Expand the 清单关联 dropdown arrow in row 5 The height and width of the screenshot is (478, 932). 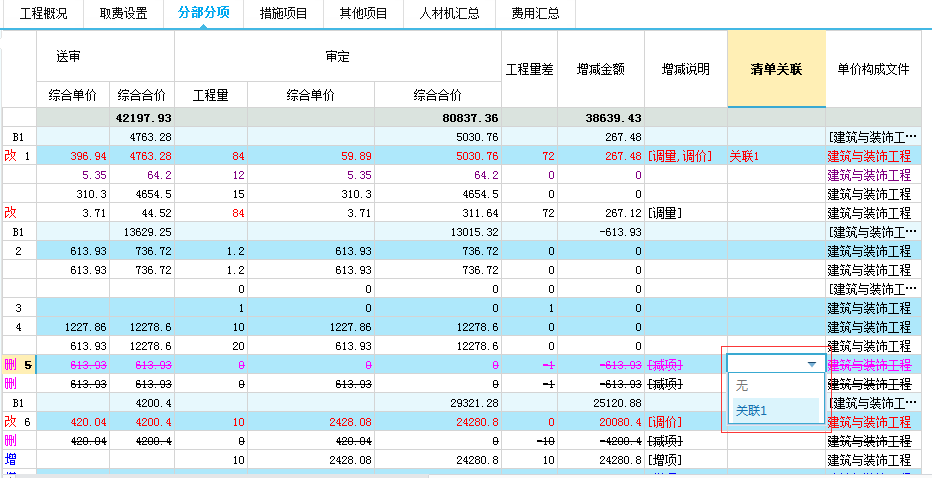coord(812,365)
